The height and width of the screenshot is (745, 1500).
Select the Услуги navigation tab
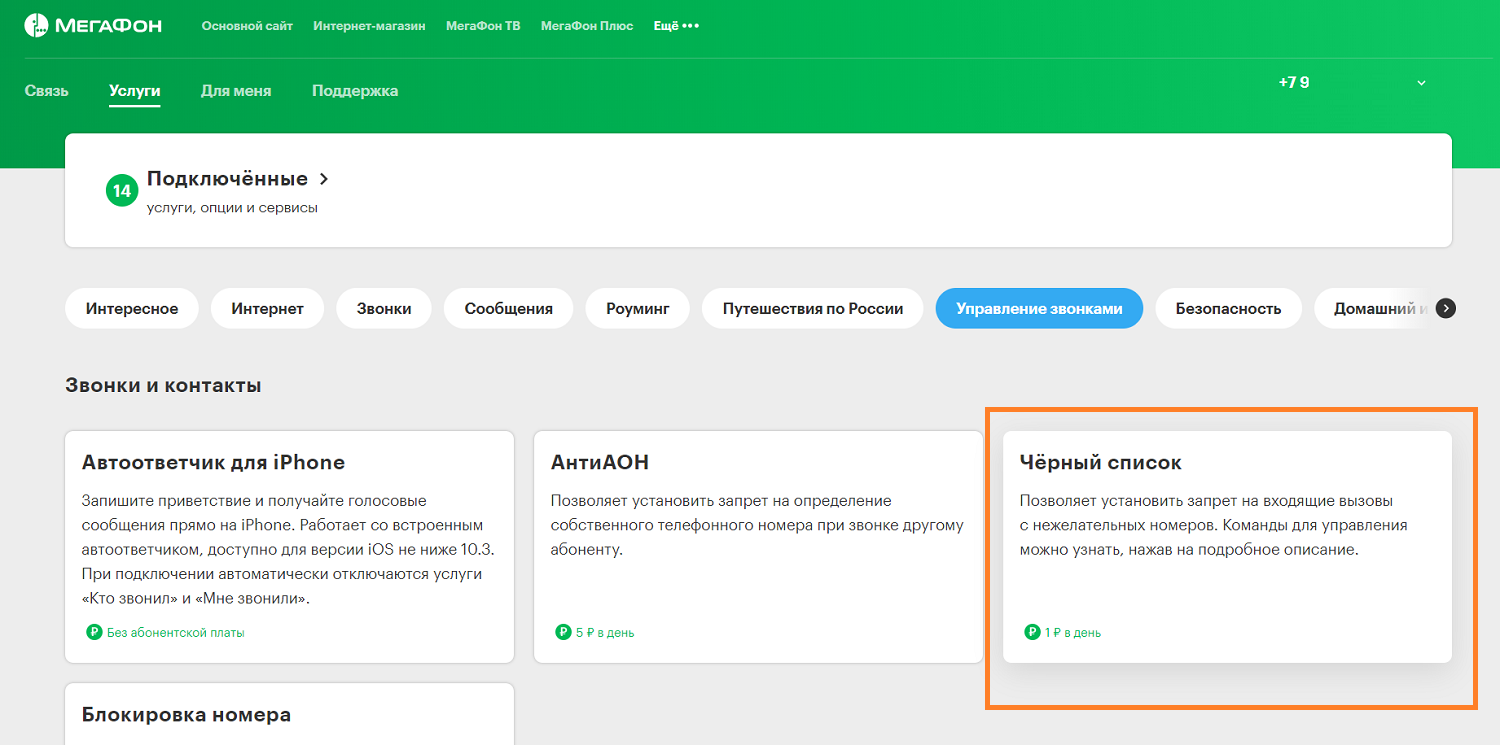(135, 91)
